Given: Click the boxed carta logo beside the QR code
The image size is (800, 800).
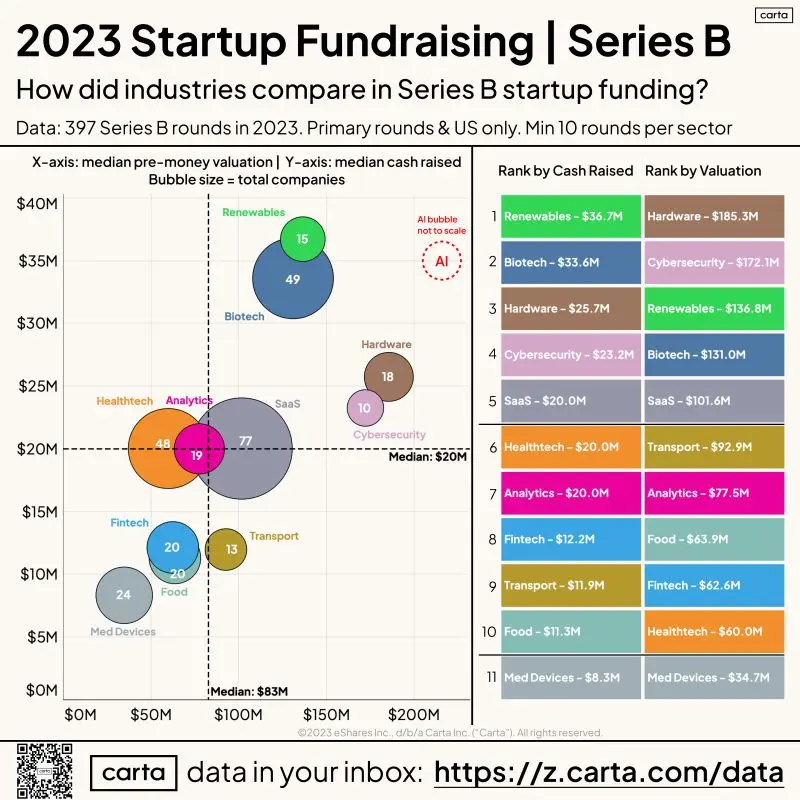Looking at the screenshot, I should 134,772.
